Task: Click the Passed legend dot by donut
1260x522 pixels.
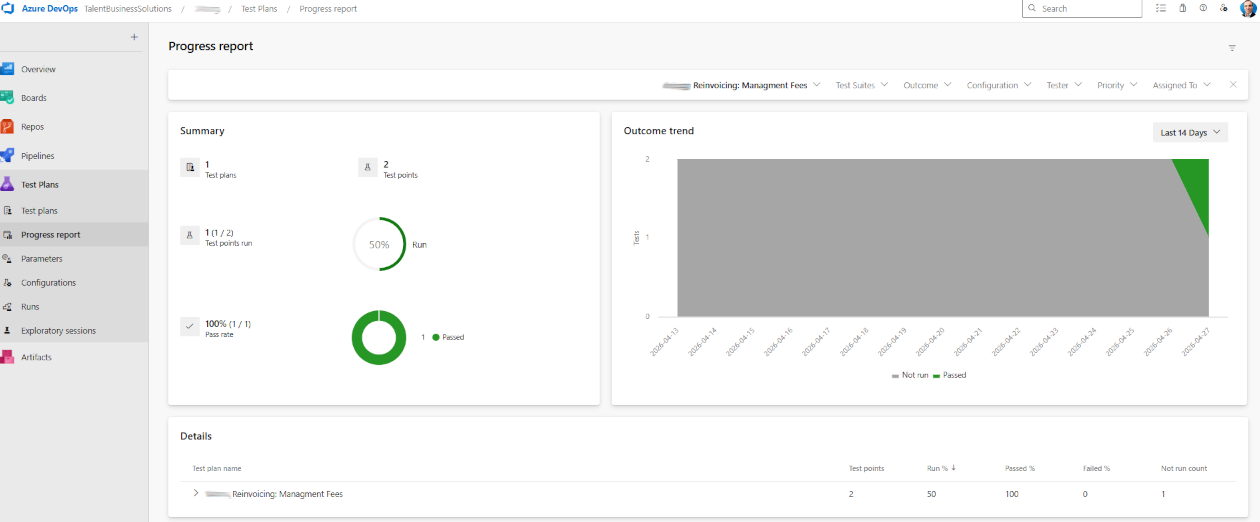Action: (x=436, y=337)
